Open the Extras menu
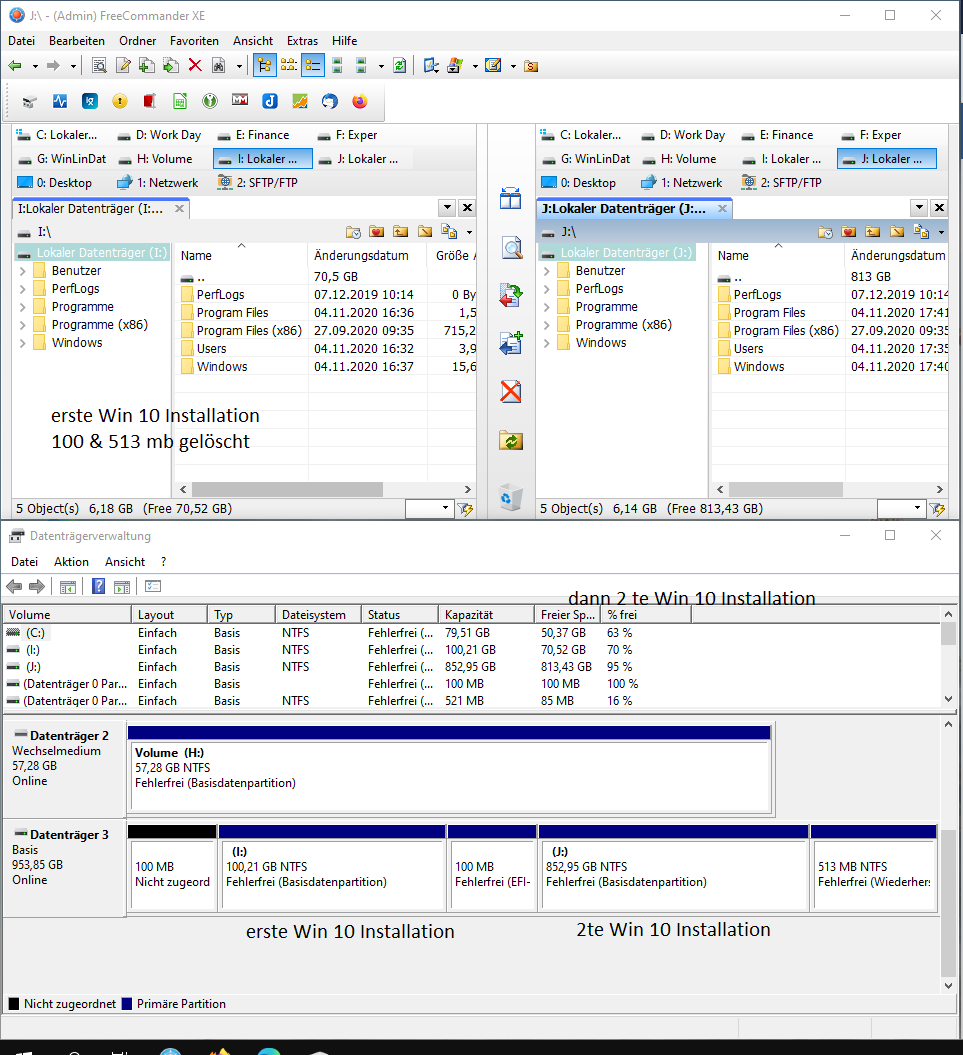The height and width of the screenshot is (1055, 963). (x=302, y=40)
